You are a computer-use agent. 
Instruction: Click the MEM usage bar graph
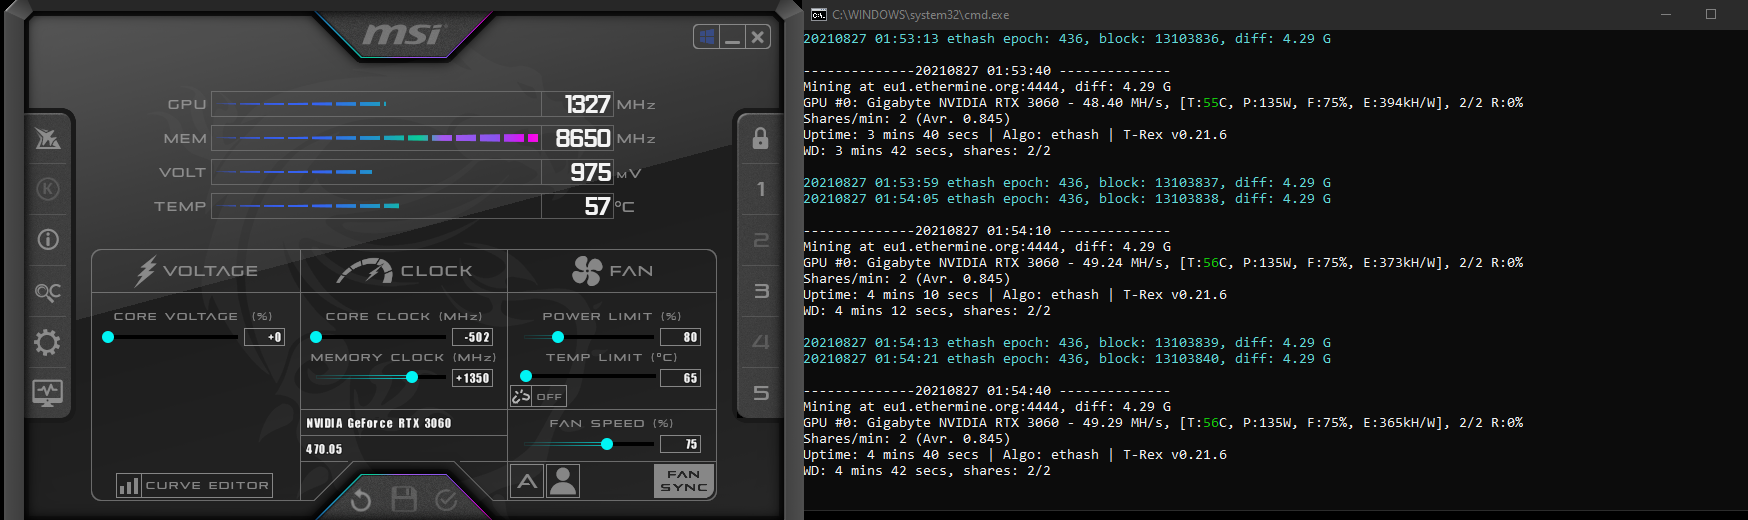point(376,138)
